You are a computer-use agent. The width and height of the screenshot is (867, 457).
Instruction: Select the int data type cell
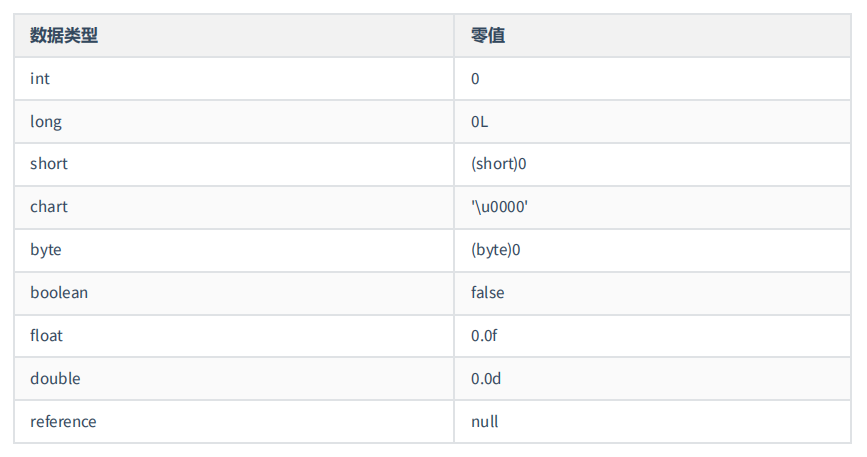234,78
